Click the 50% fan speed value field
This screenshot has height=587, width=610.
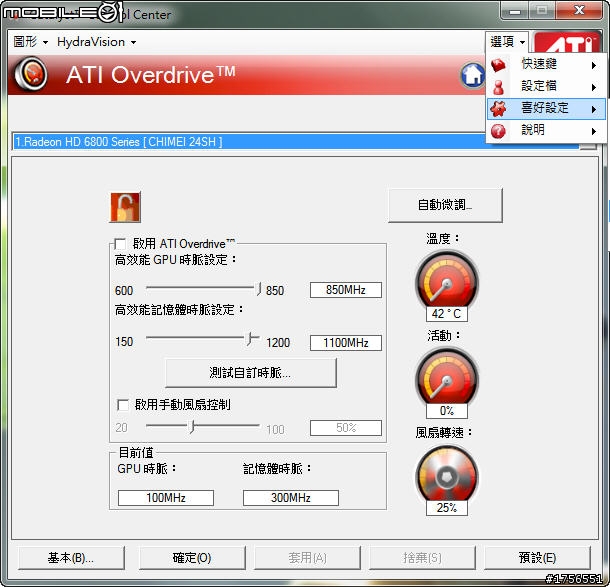click(x=345, y=428)
